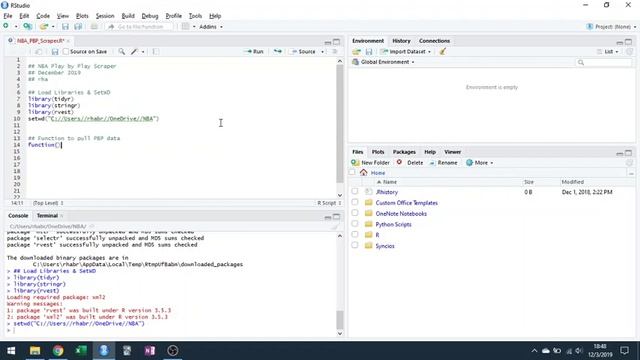Expand the Addins dropdown
Image resolution: width=640 pixels, height=360 pixels.
[x=211, y=27]
